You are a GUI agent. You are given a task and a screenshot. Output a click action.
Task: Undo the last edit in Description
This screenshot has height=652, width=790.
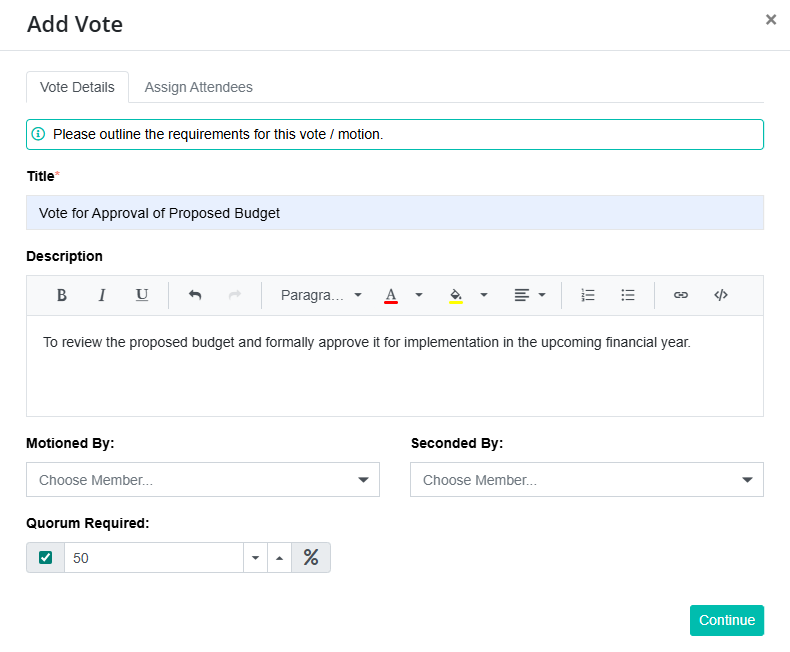(x=195, y=295)
